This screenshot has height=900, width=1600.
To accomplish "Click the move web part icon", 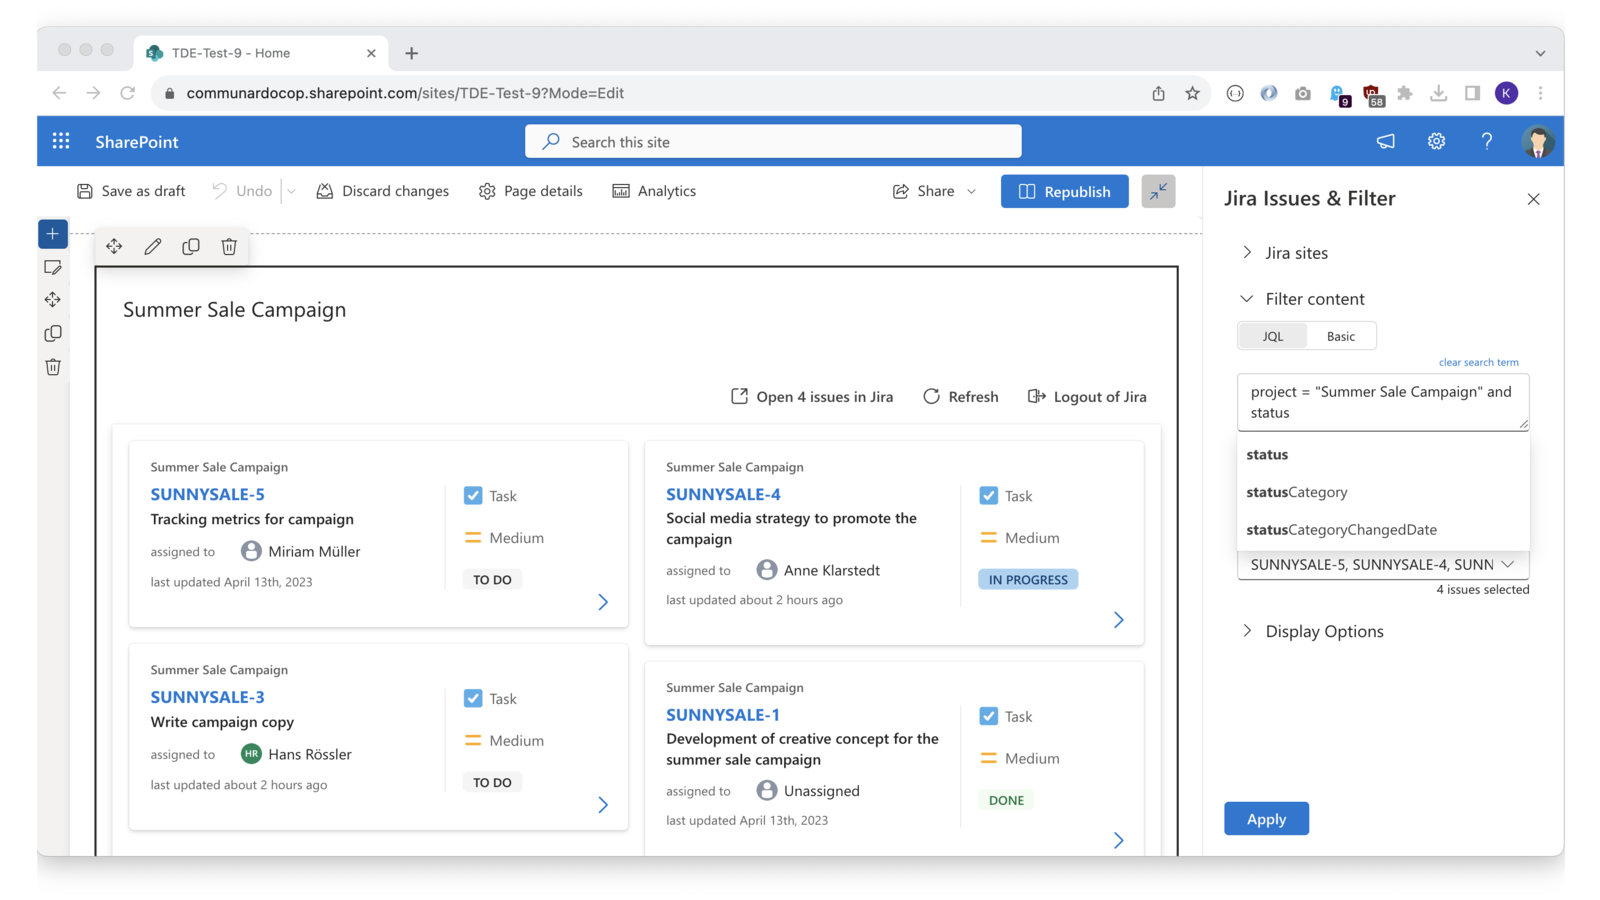I will pos(114,246).
